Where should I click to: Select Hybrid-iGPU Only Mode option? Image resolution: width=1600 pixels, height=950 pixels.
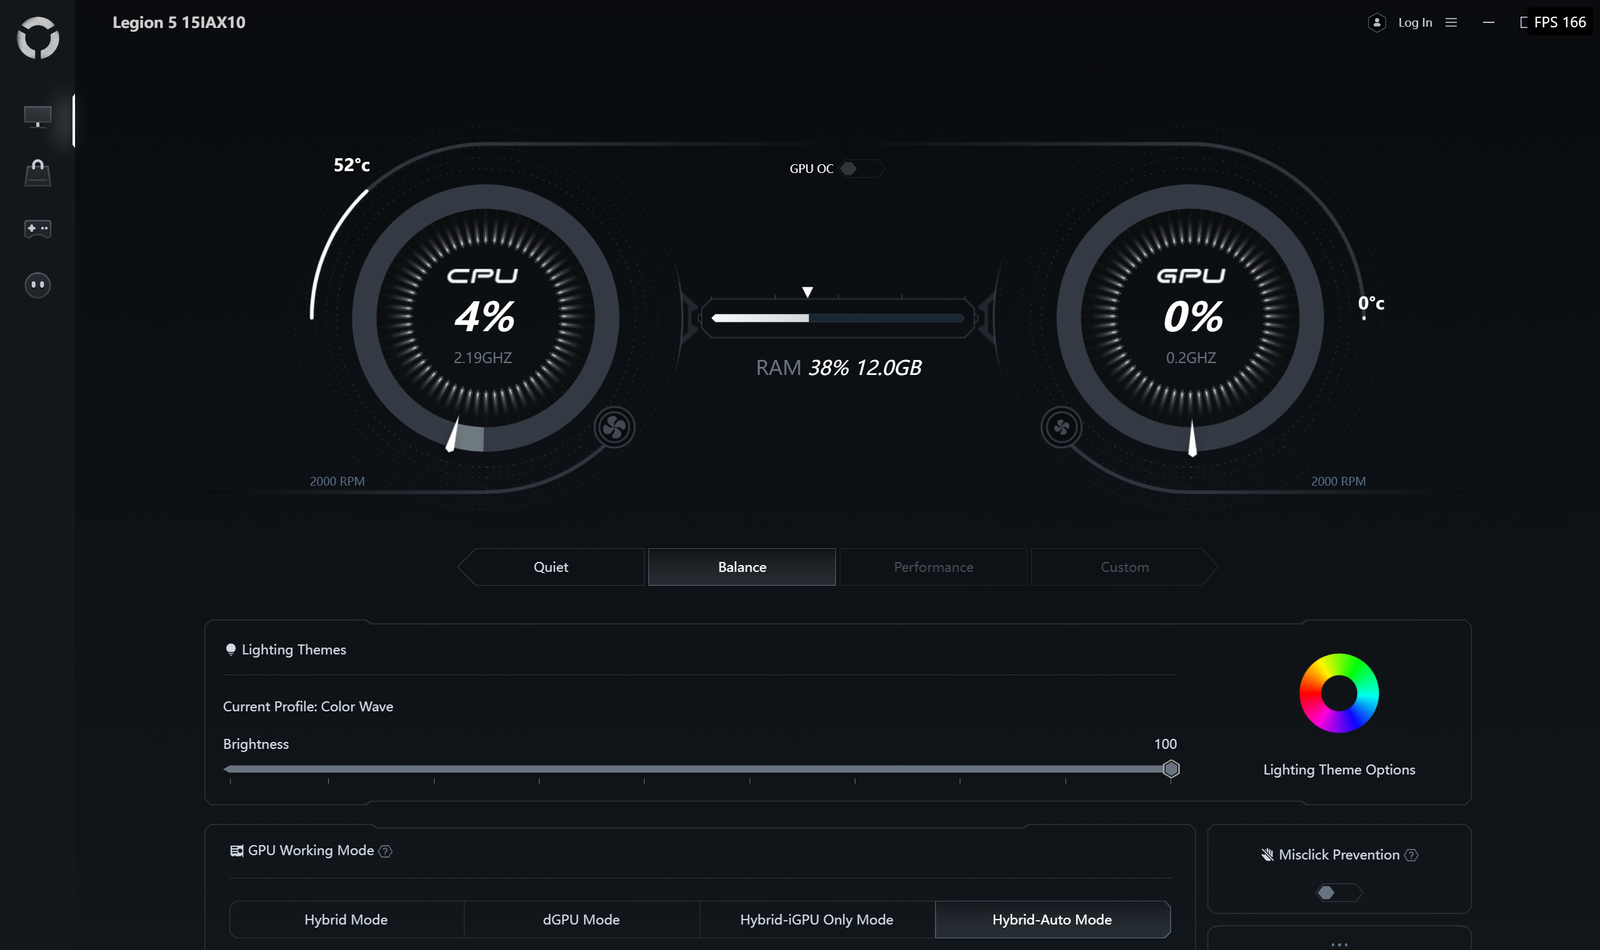pyautogui.click(x=817, y=920)
